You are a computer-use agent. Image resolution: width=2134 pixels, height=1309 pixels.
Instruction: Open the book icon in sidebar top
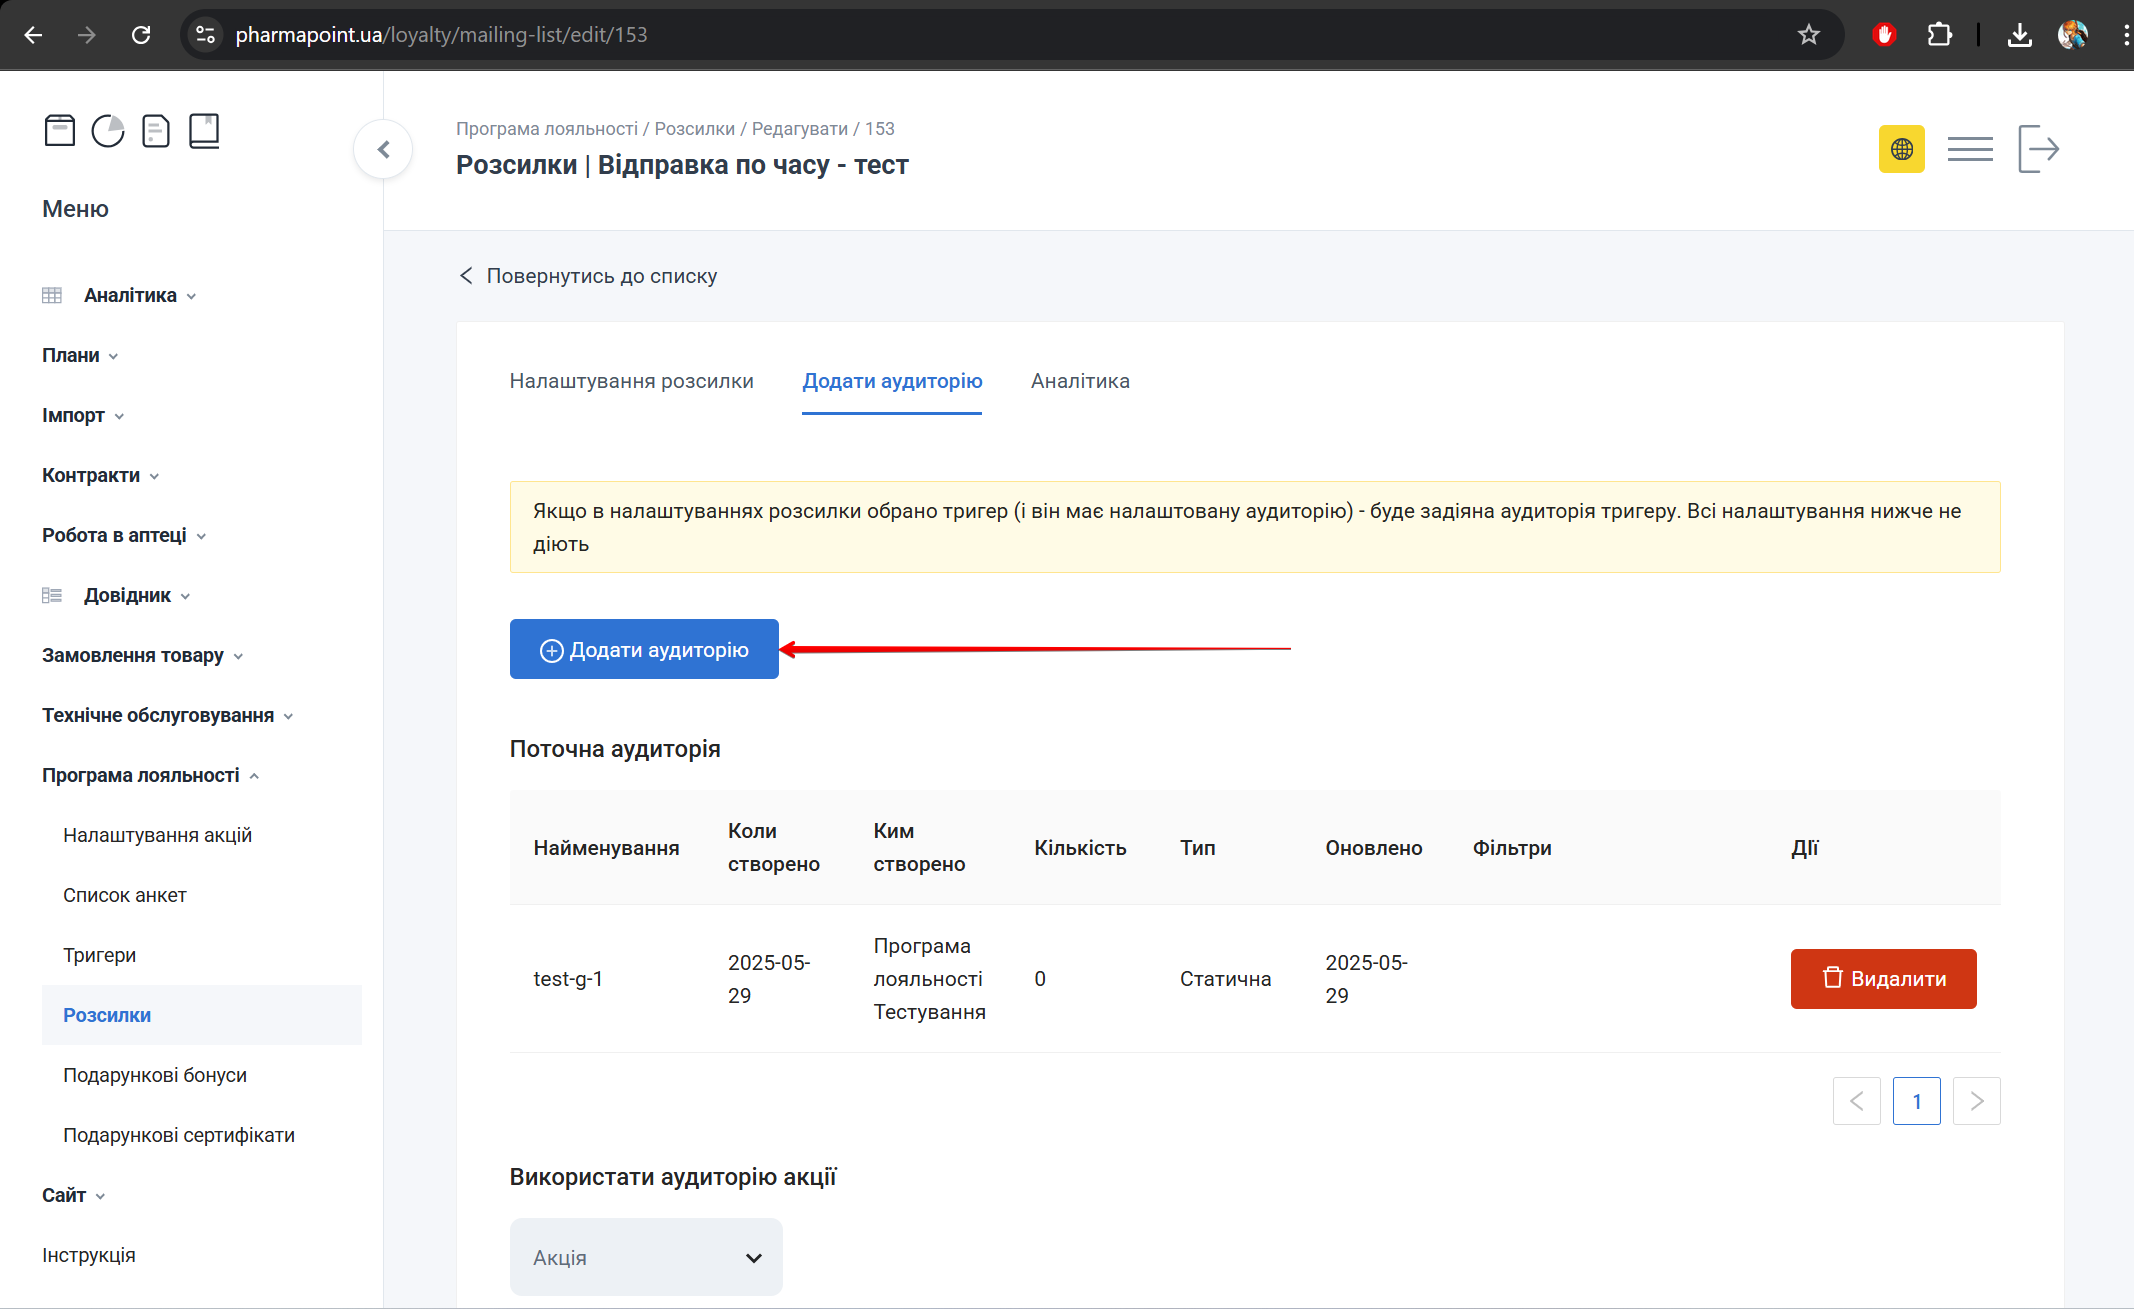(x=204, y=131)
